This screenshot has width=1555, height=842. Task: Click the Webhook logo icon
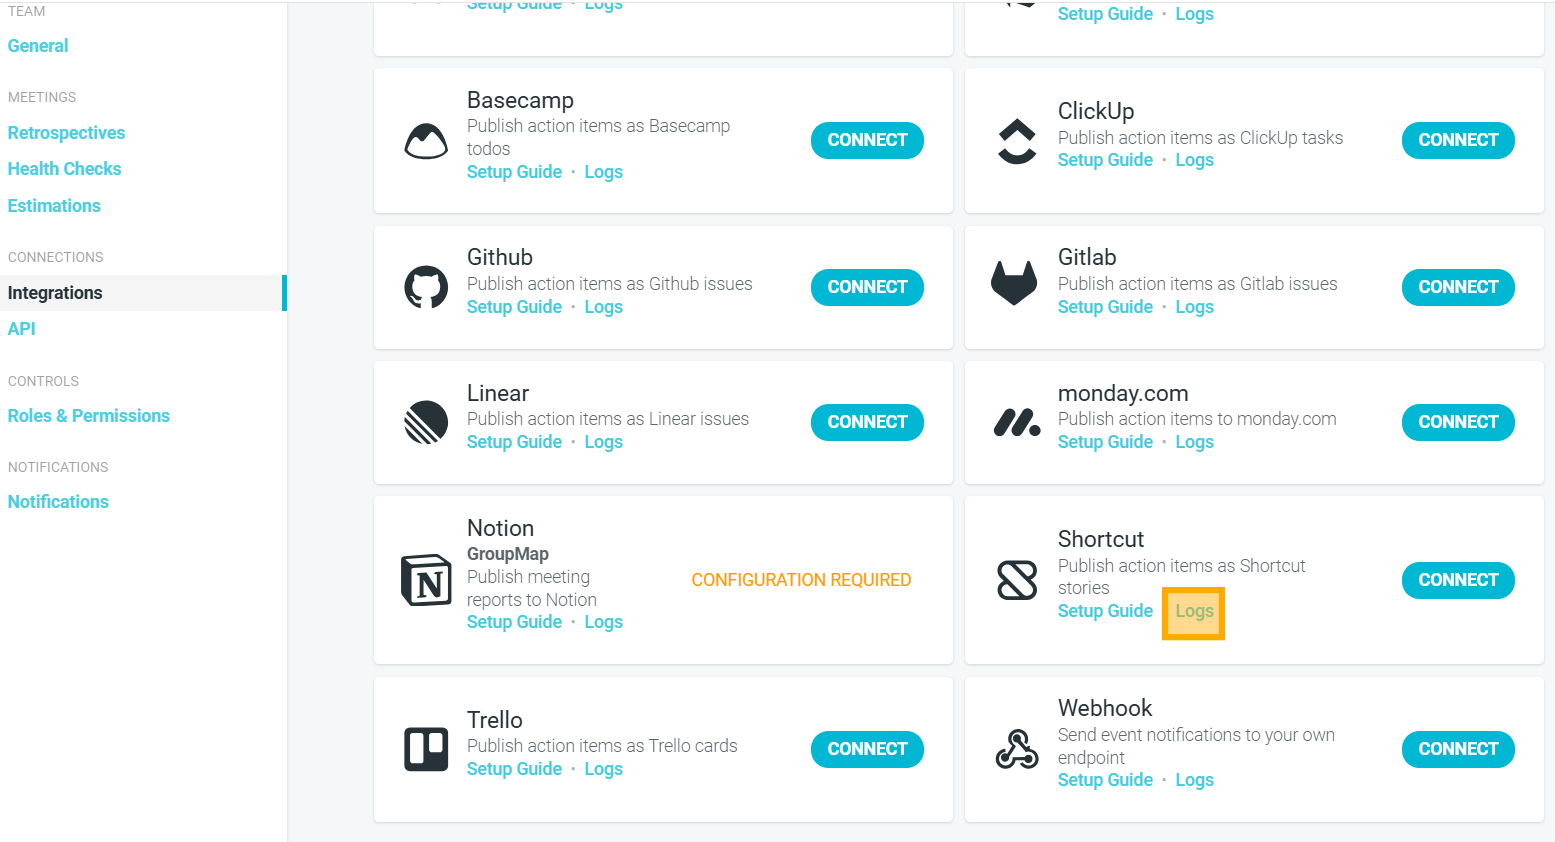pyautogui.click(x=1017, y=749)
